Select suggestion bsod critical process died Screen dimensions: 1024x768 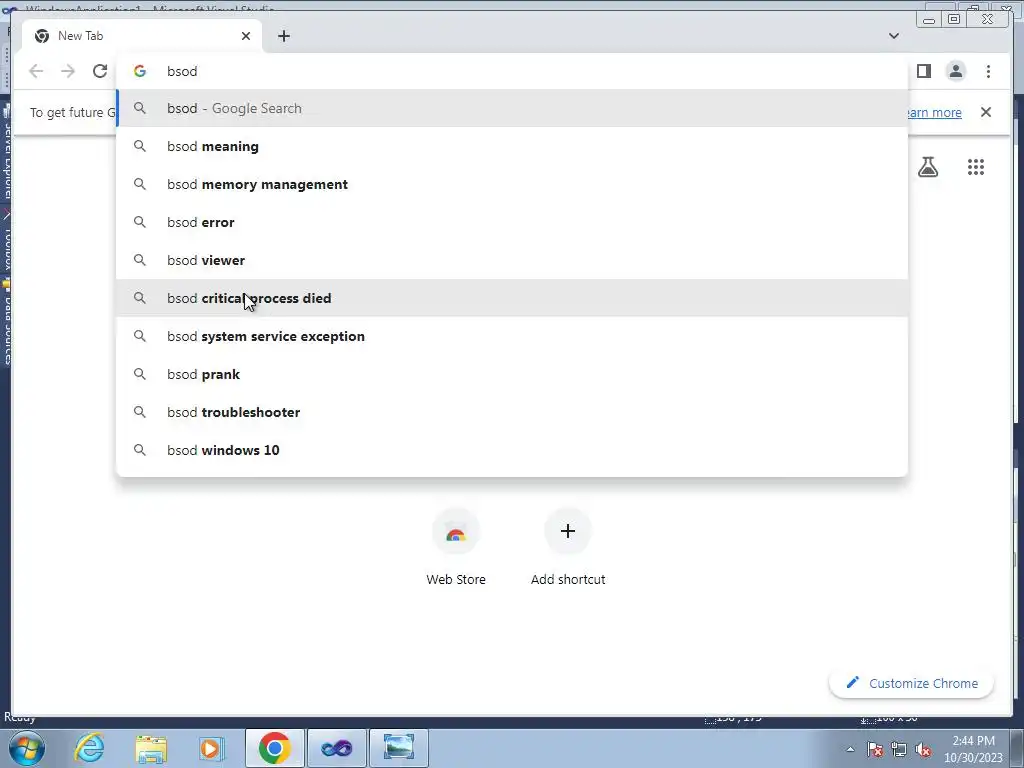[x=512, y=298]
